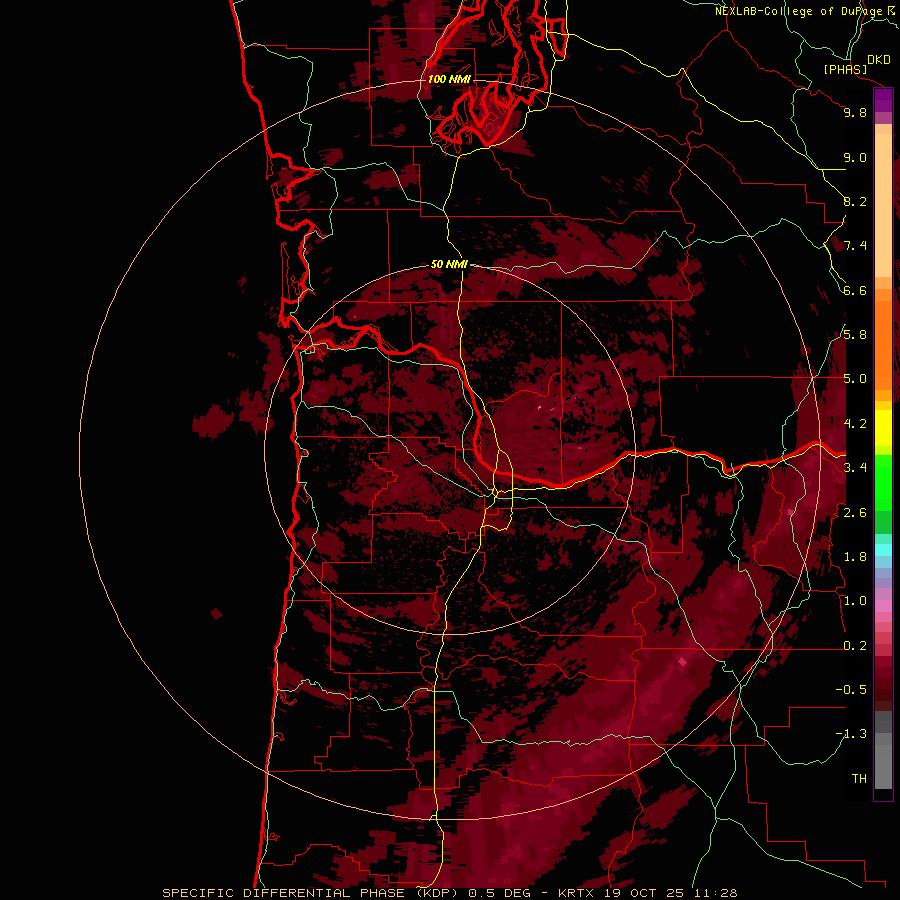Pick the cyan color bar segment
The image size is (900, 900).
pos(883,550)
